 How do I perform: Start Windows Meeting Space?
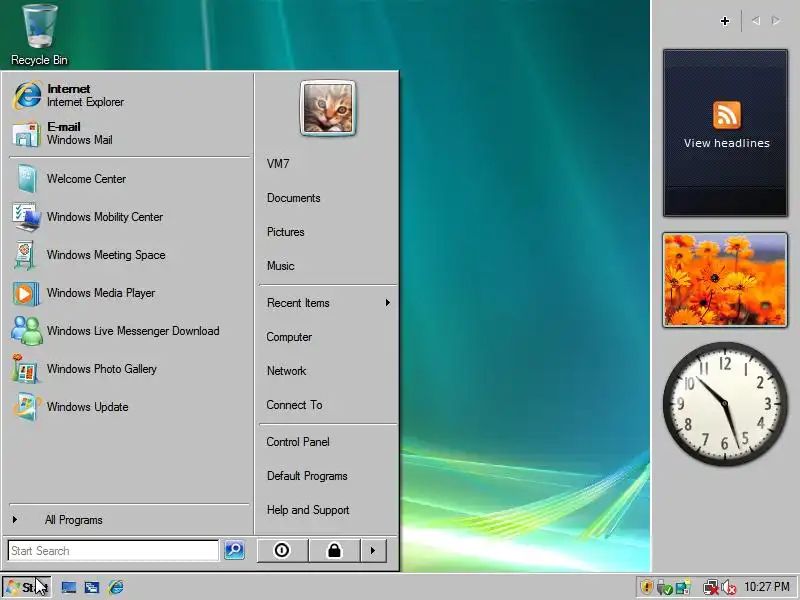[x=130, y=255]
